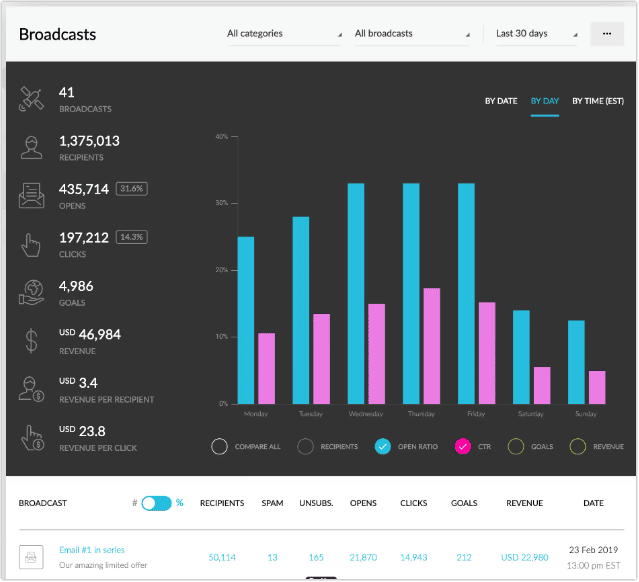Switch to the BY DAY tab

point(544,101)
